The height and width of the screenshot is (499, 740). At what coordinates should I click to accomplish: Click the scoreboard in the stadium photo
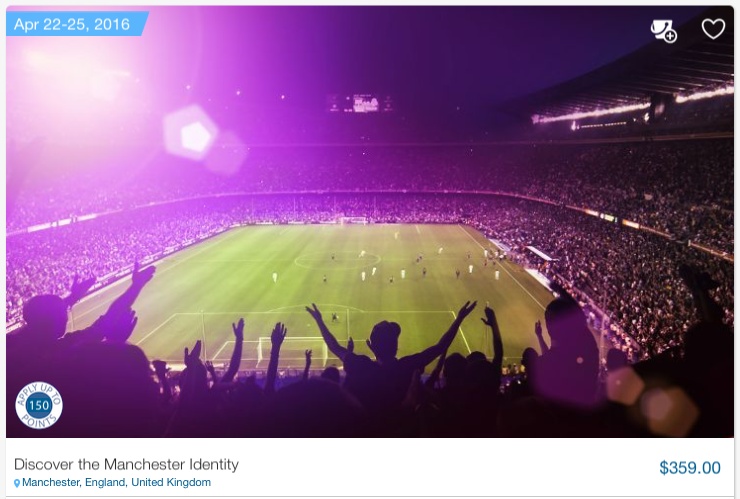point(360,103)
